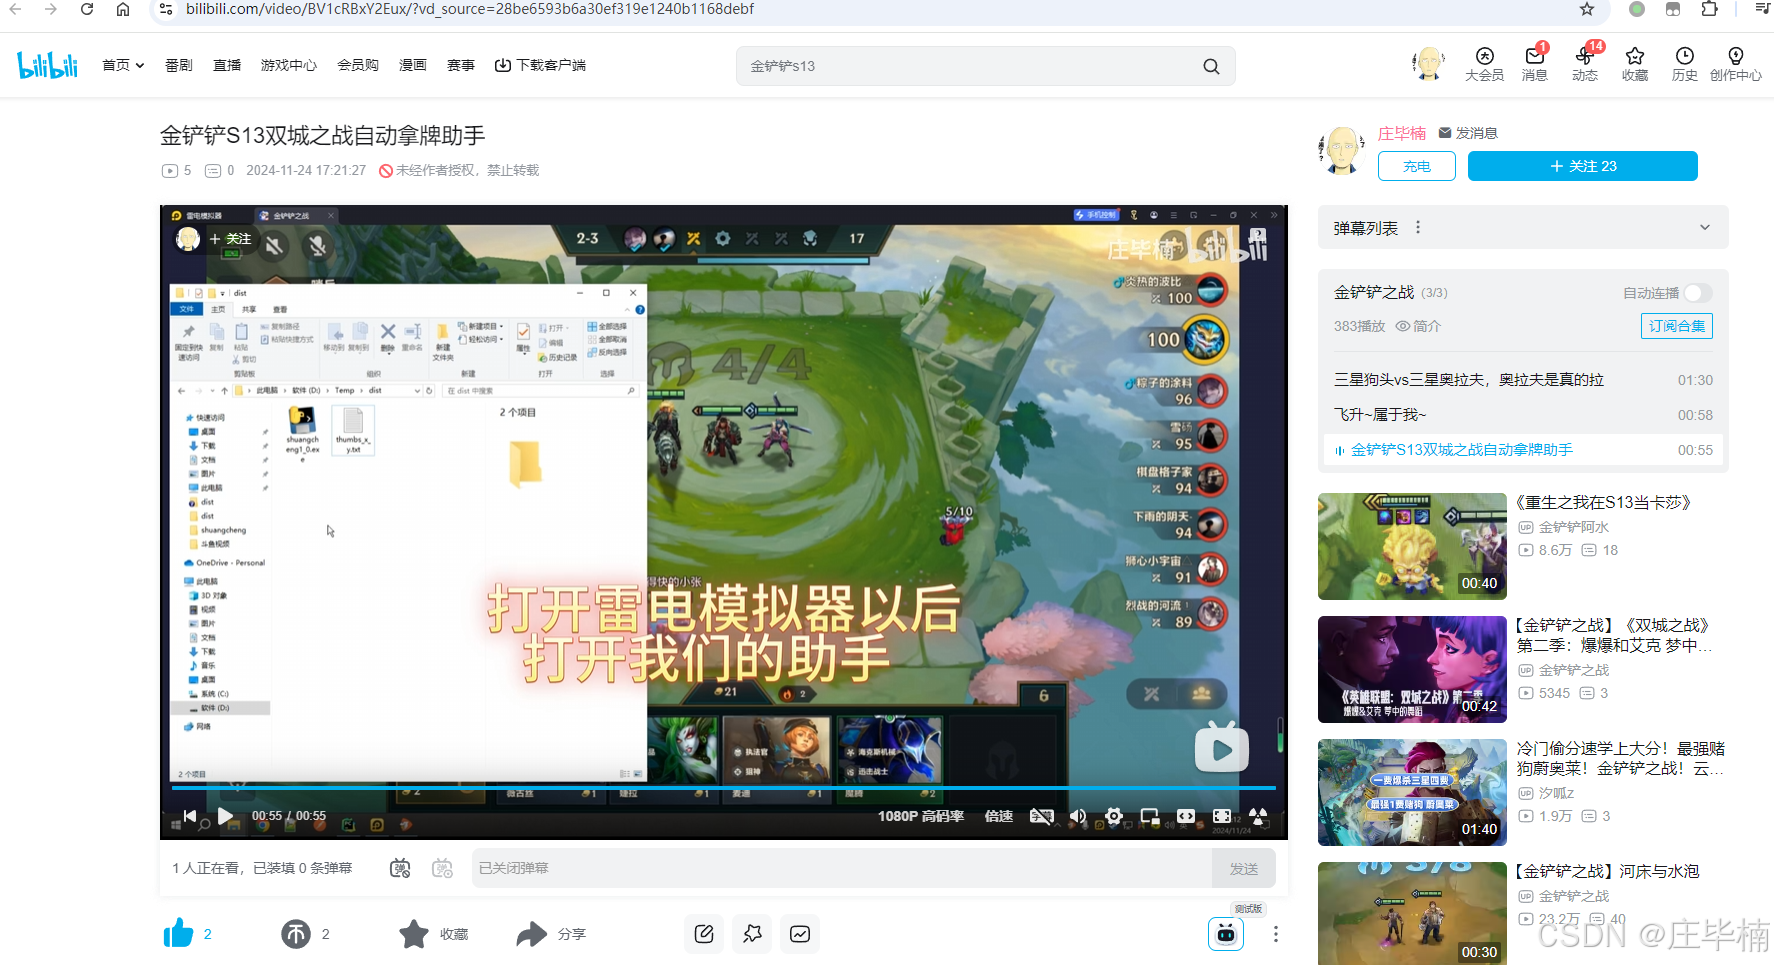The height and width of the screenshot is (965, 1774).
Task: Open 赛事 in navigation
Action: pos(461,65)
